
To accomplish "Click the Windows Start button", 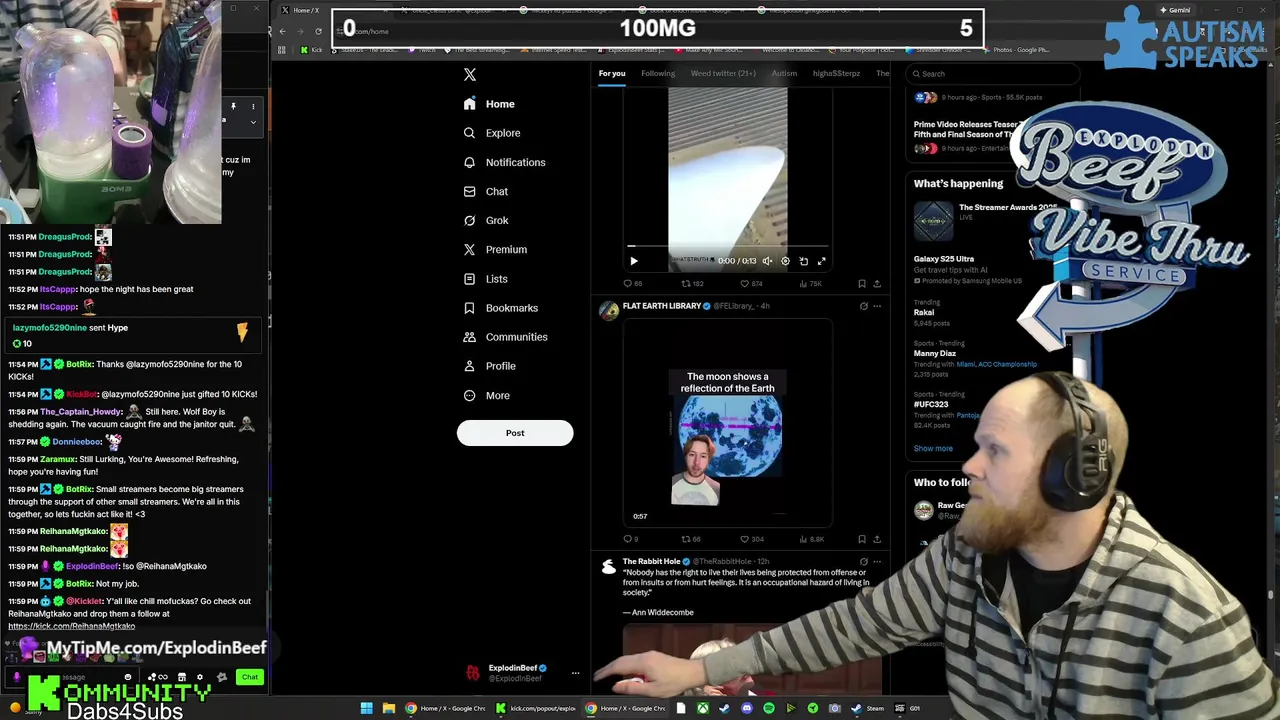I will (x=366, y=708).
